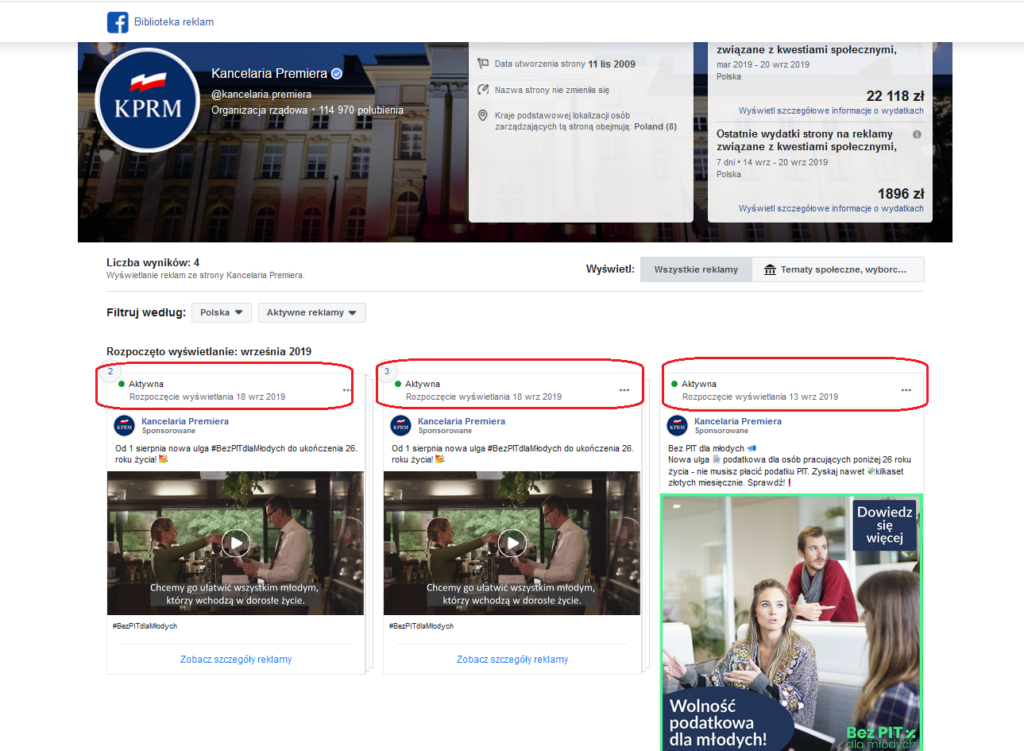Click the info icon beside 'Ostatnie wydatki strony'
The image size is (1024, 751).
pos(917,135)
